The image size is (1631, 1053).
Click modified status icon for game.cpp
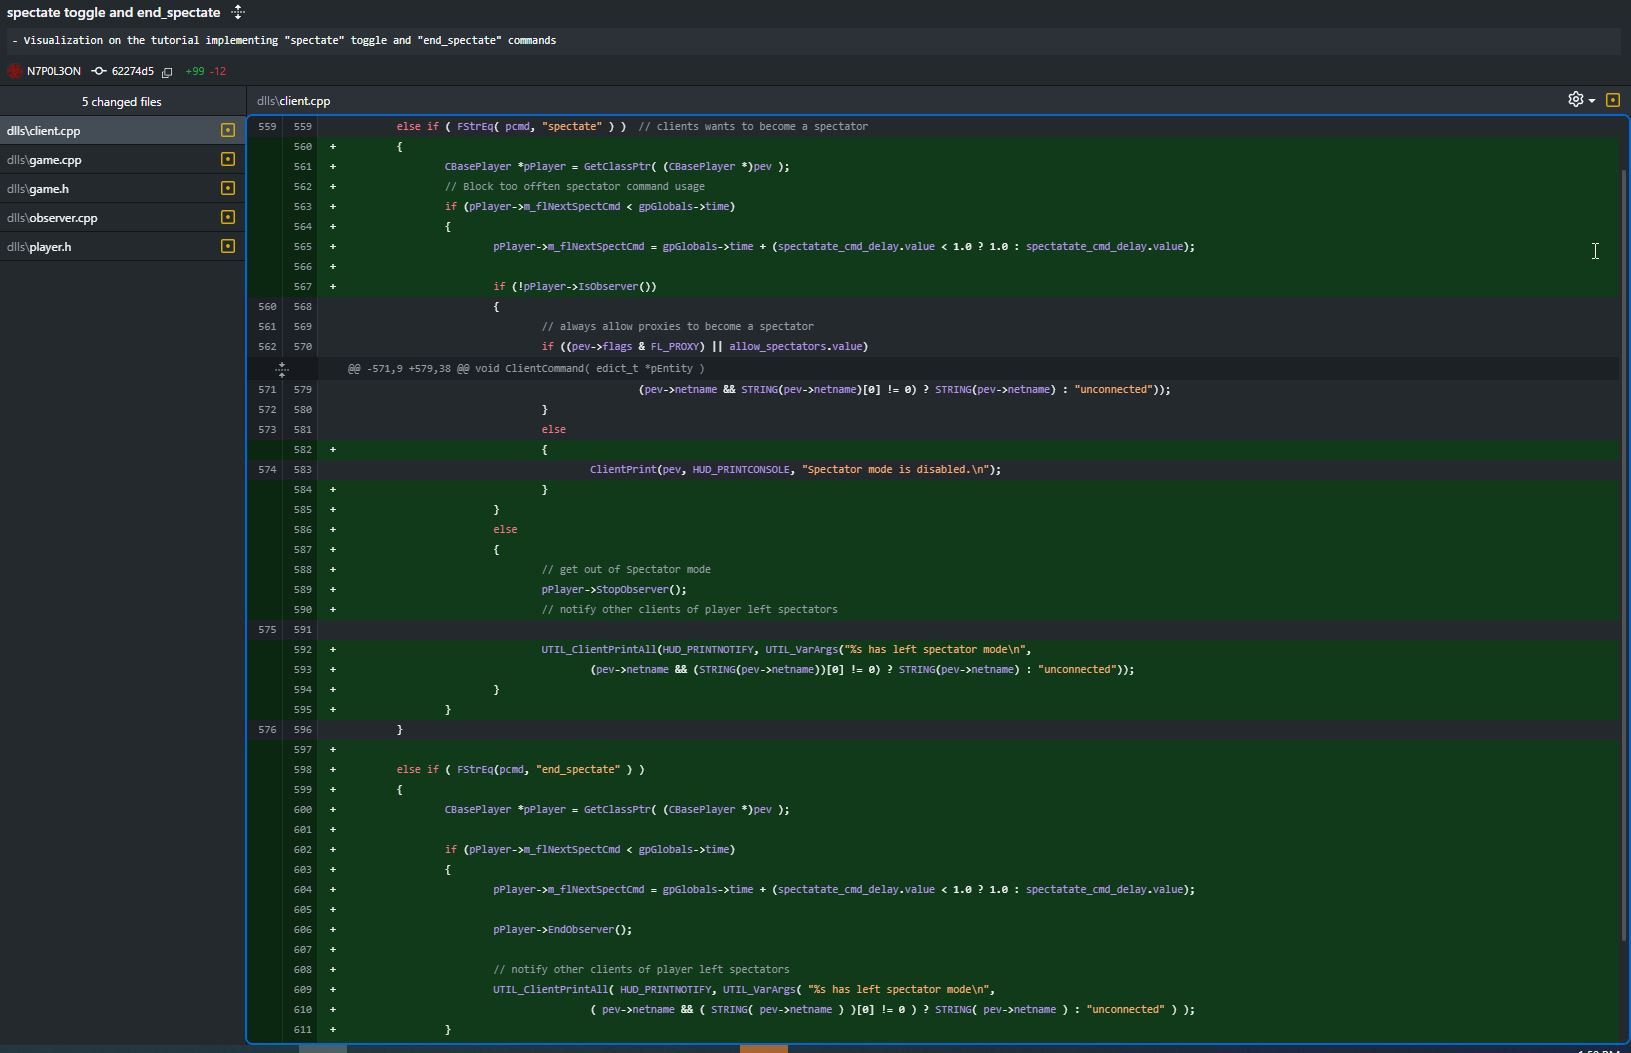point(228,159)
